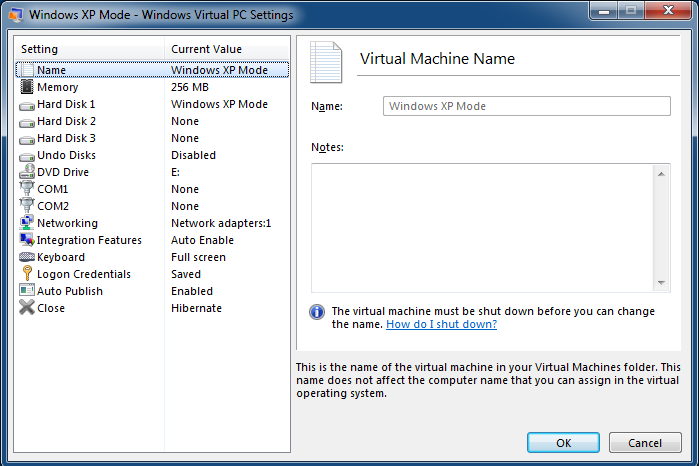
Task: Click Notes scrollbar down arrow
Action: [661, 282]
